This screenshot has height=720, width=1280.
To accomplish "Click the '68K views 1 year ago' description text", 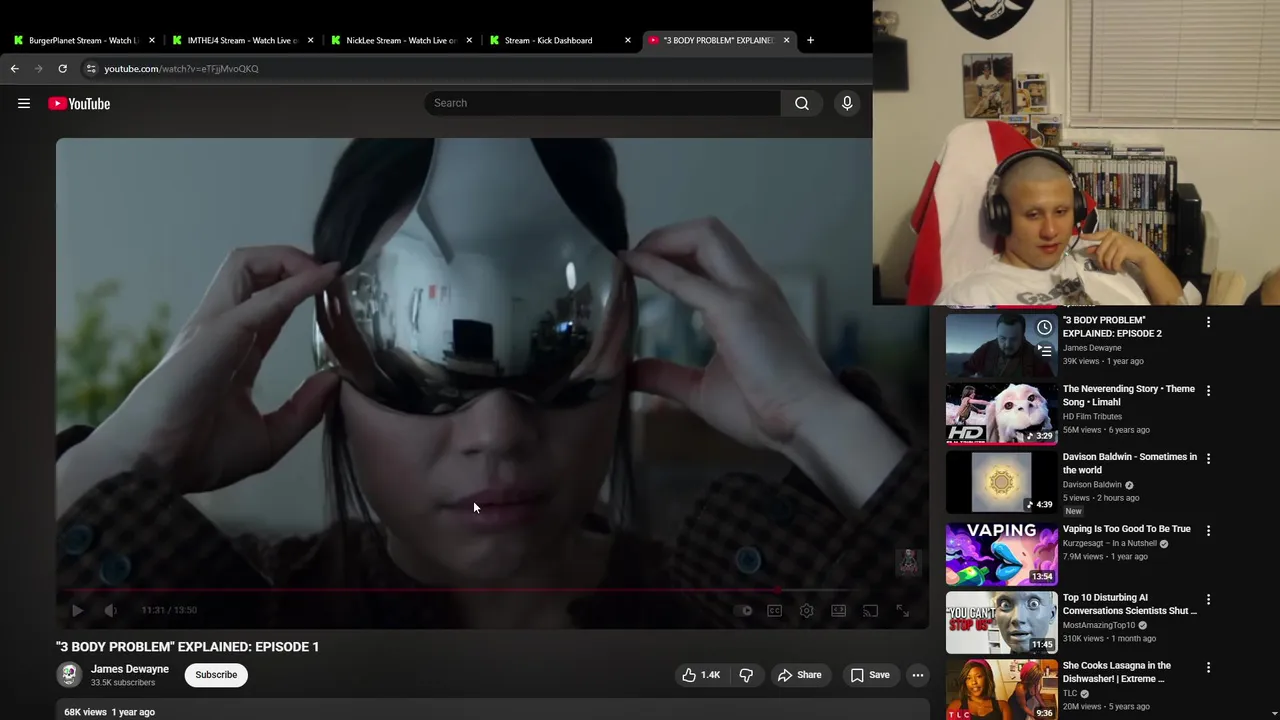I will [109, 712].
